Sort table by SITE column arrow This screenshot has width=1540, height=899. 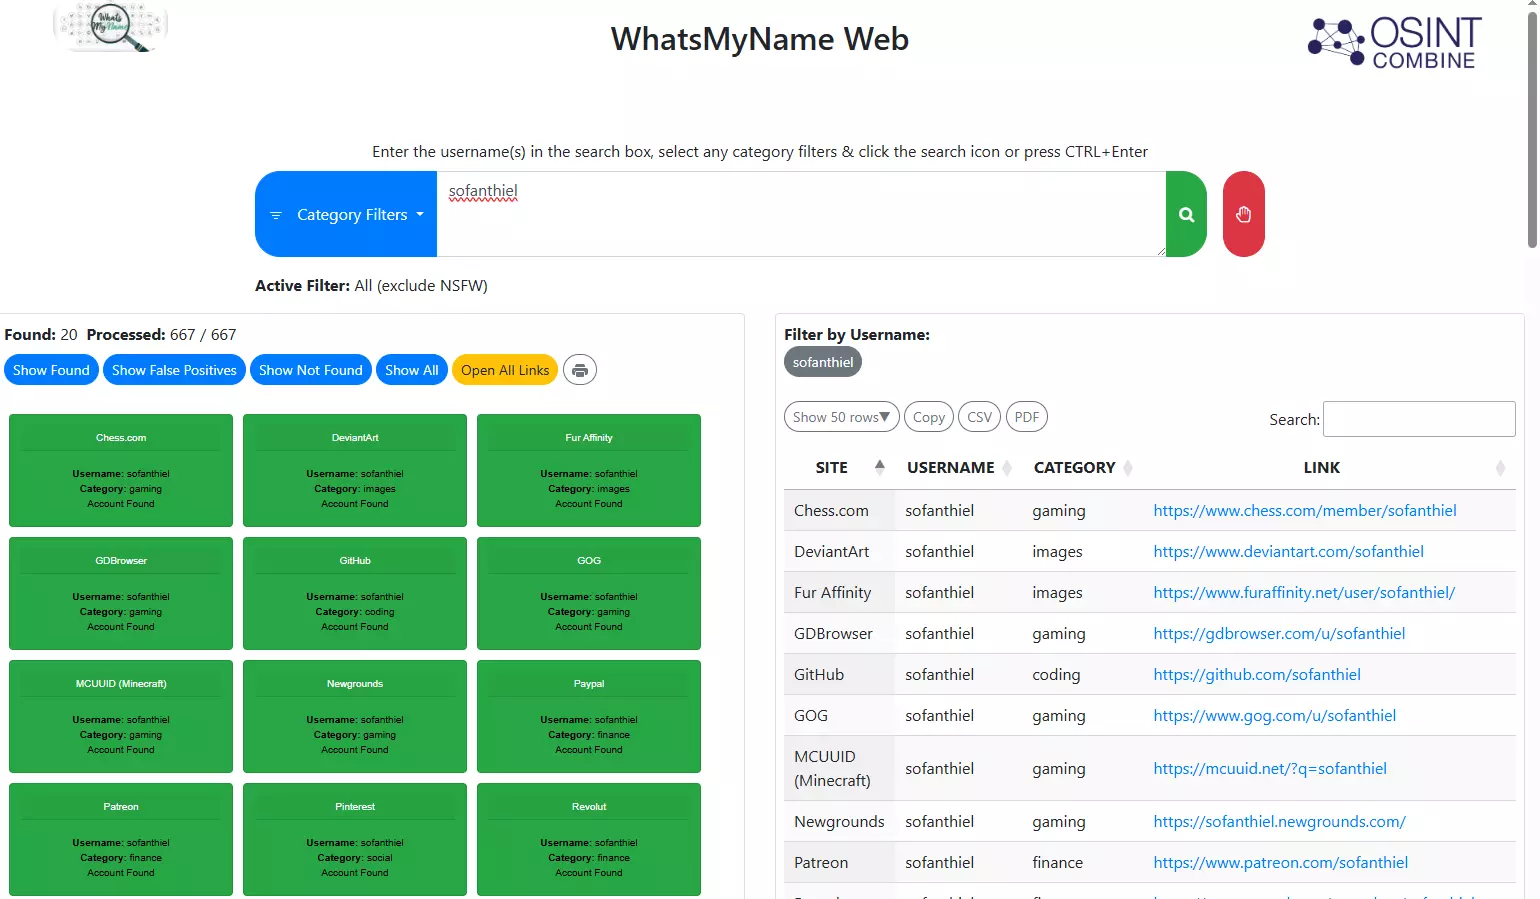[880, 467]
